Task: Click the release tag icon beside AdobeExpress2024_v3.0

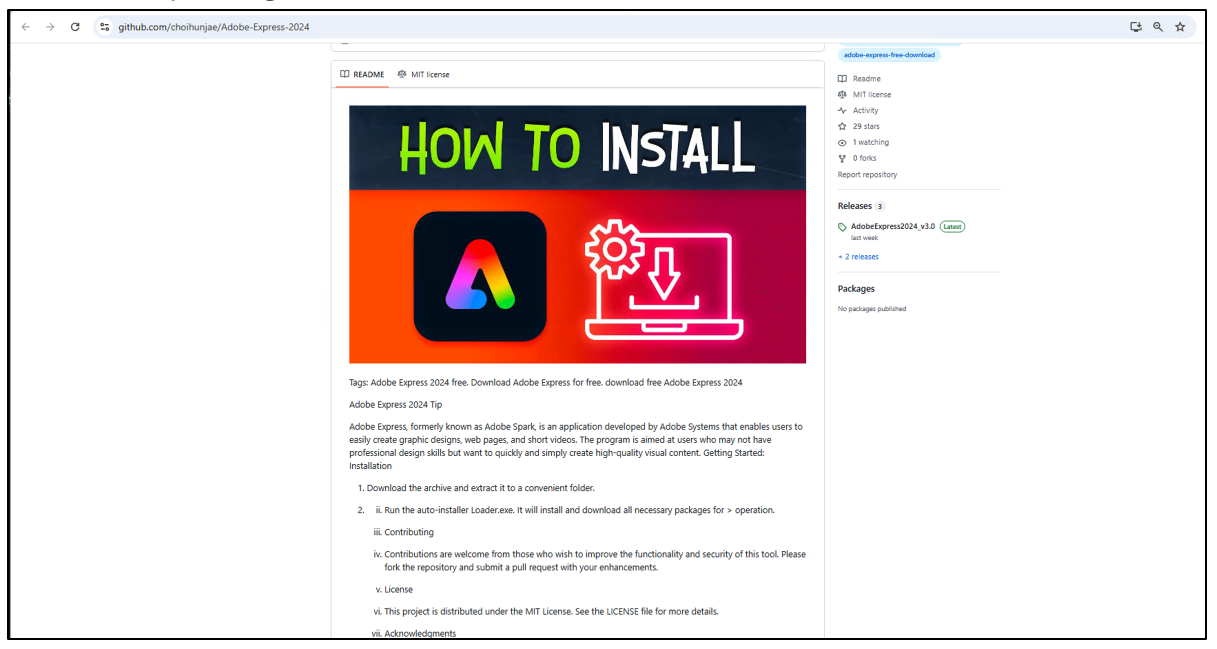Action: (842, 227)
